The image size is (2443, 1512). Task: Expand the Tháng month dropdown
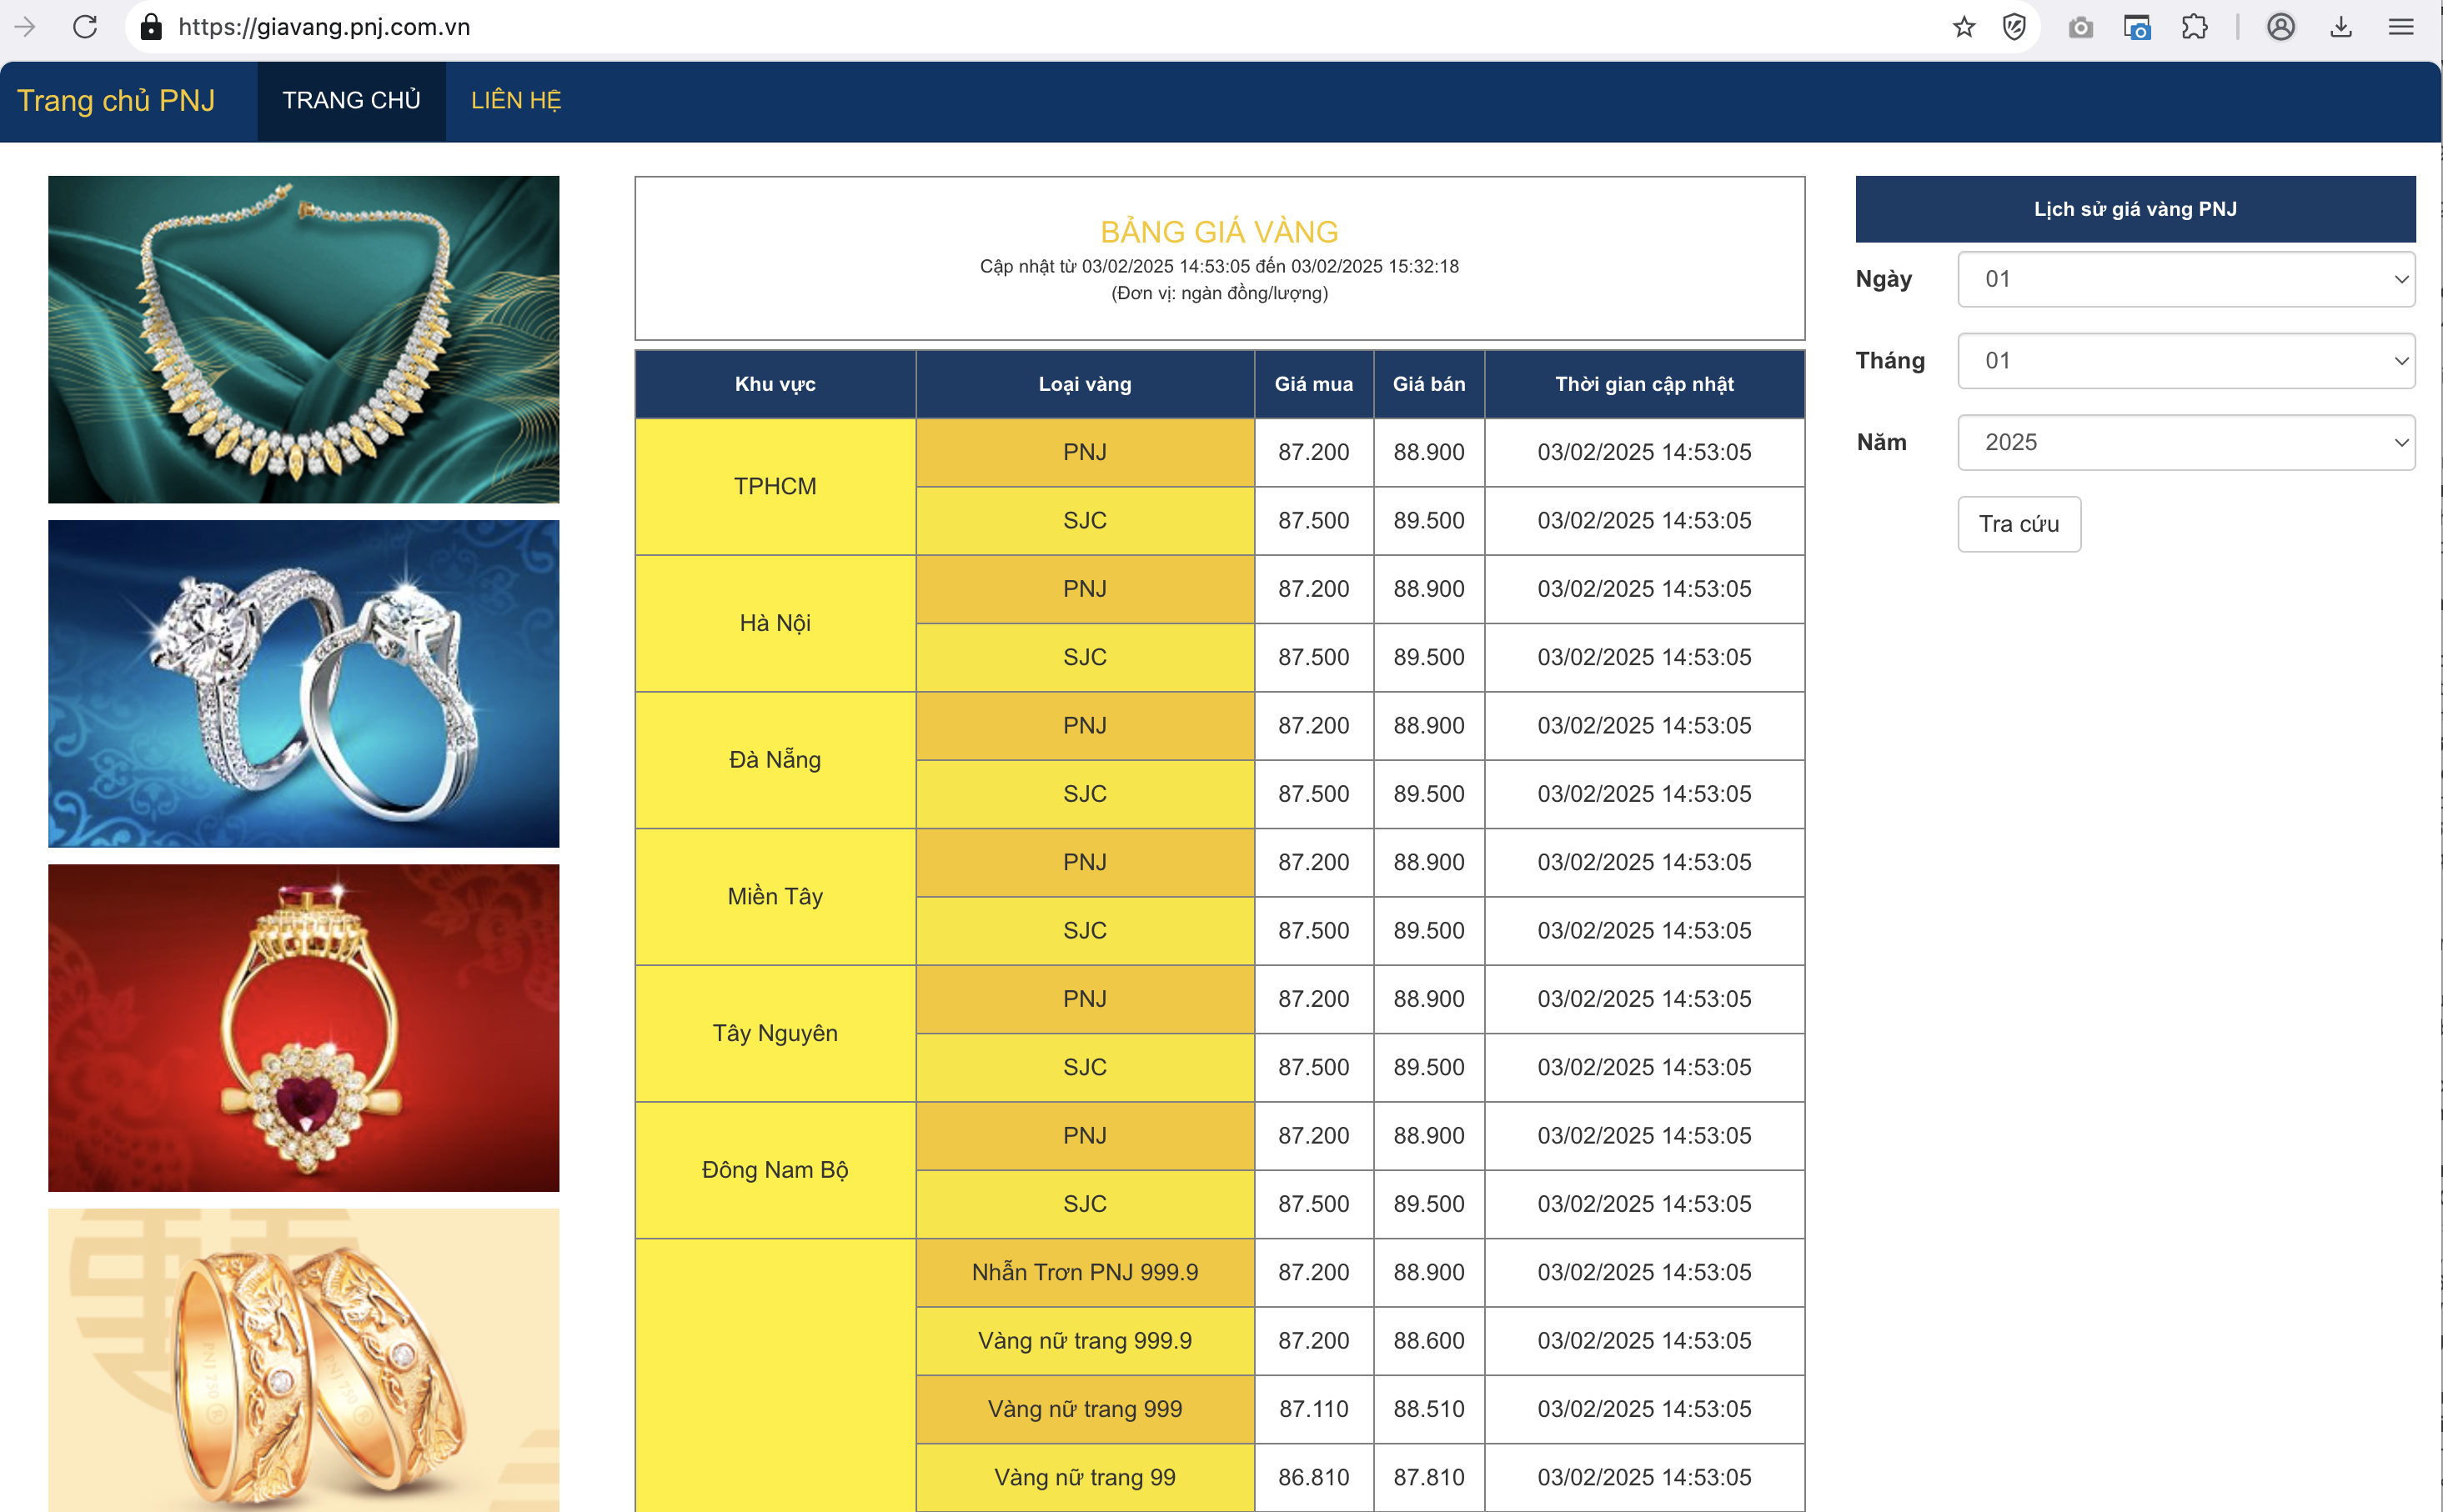tap(2185, 361)
